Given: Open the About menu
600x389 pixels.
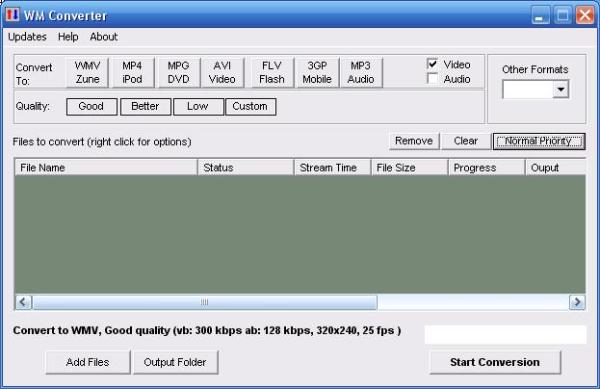Looking at the screenshot, I should tap(104, 37).
